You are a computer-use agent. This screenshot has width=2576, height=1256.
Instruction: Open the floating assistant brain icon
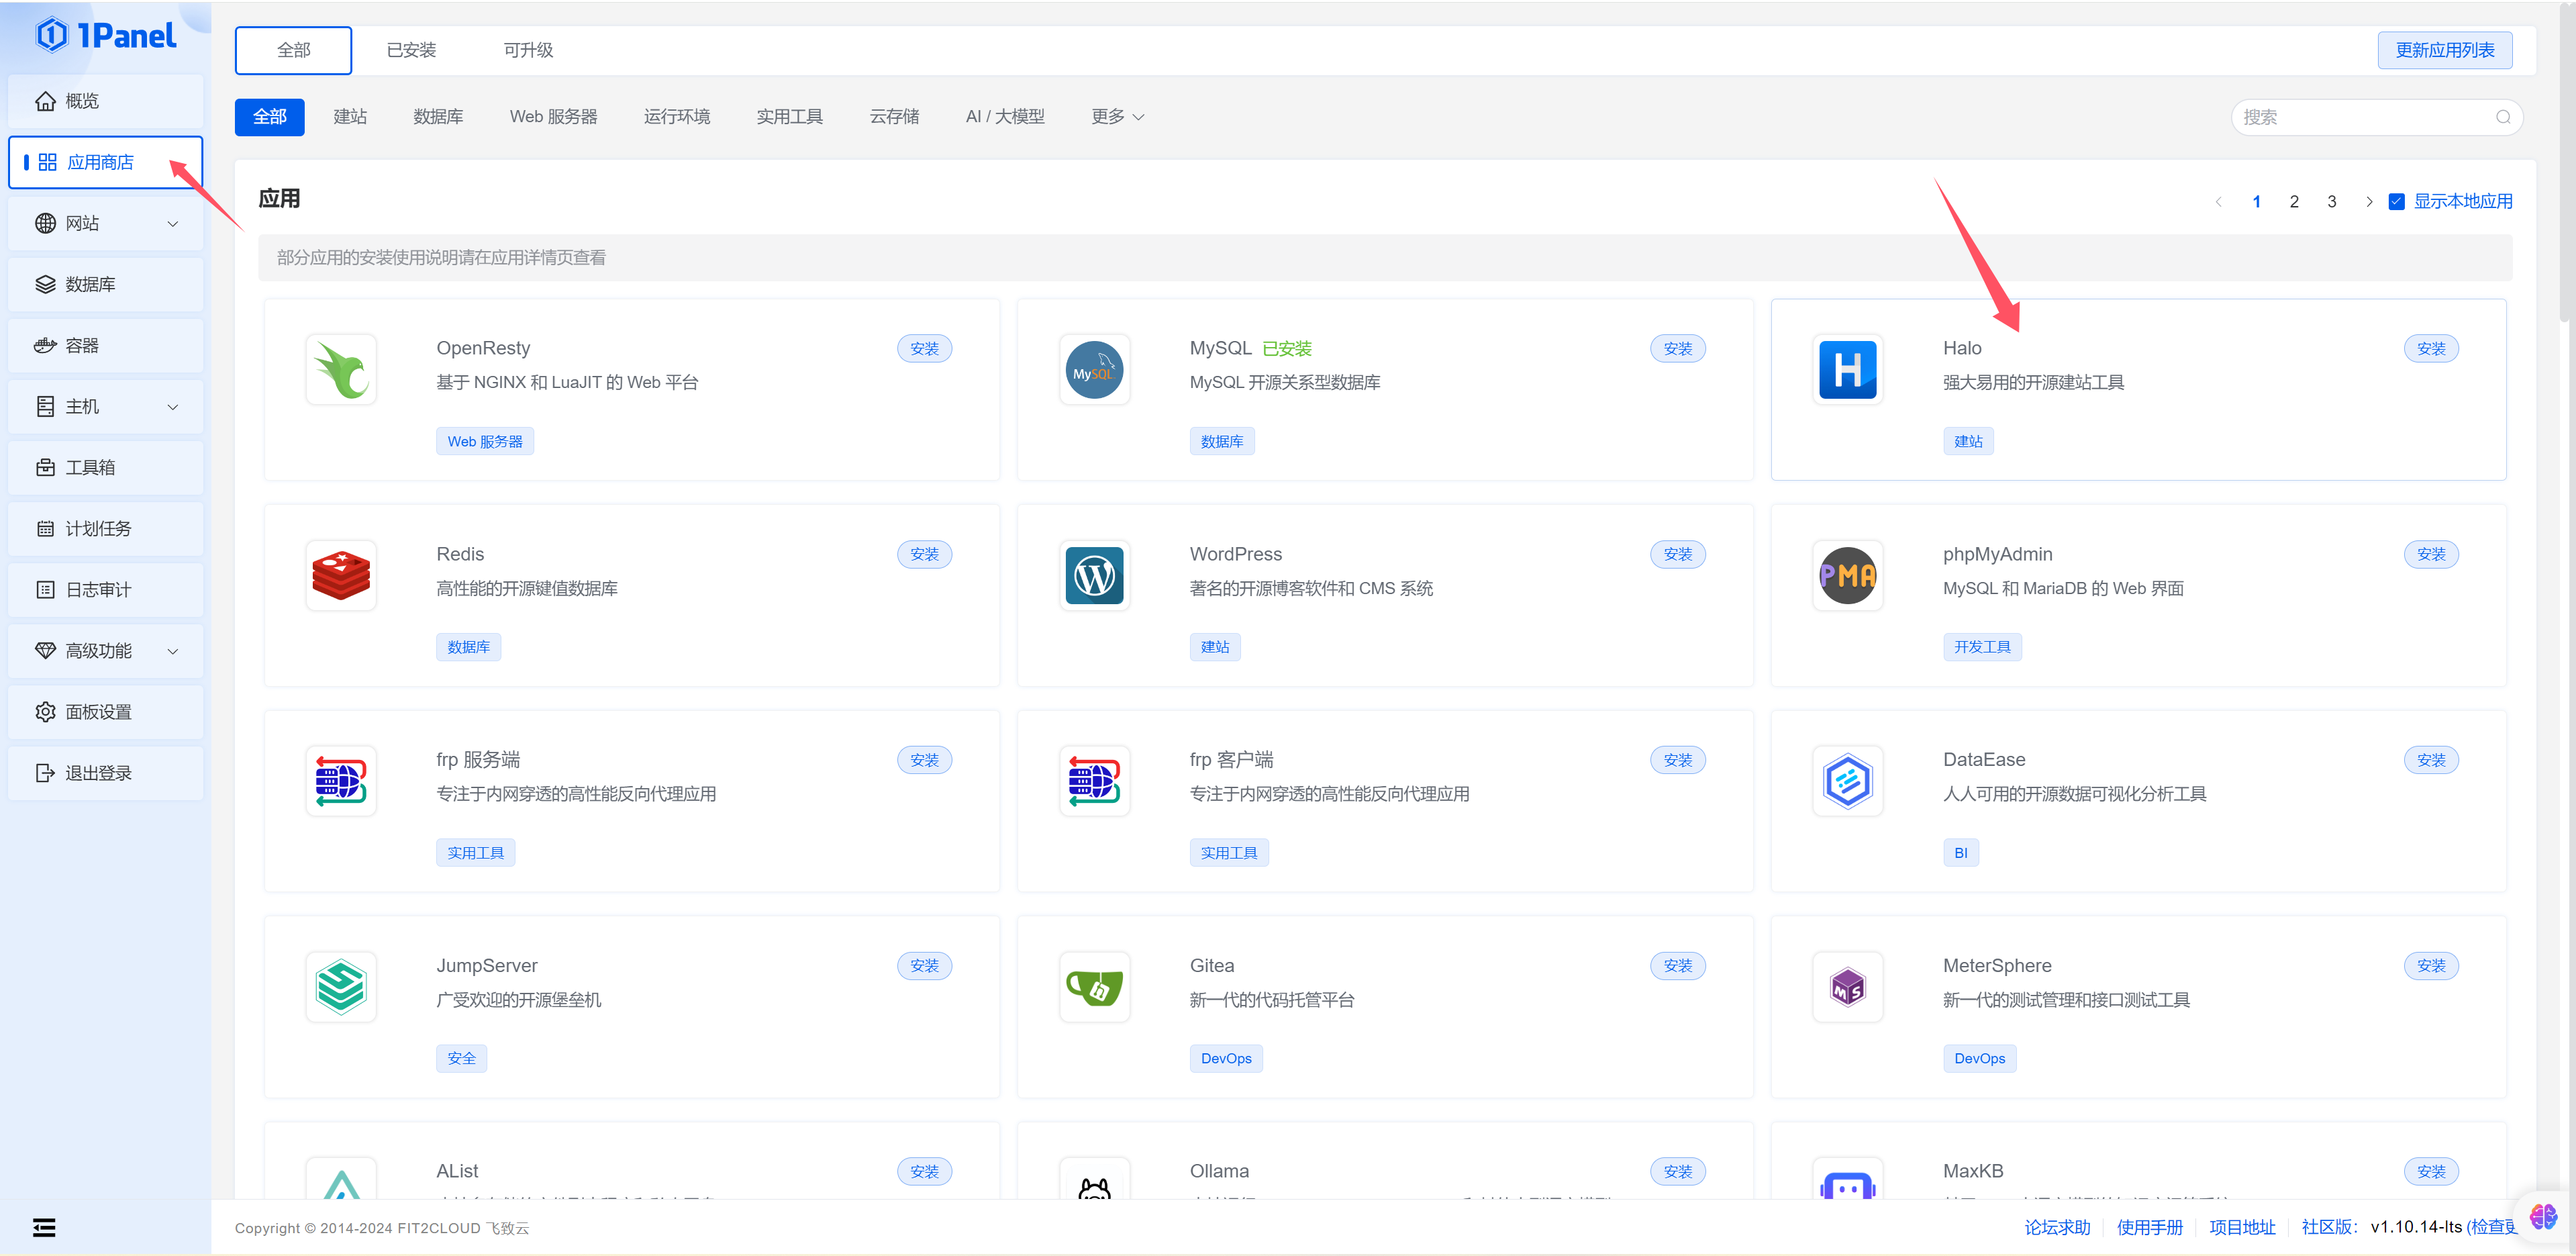[x=2543, y=1217]
